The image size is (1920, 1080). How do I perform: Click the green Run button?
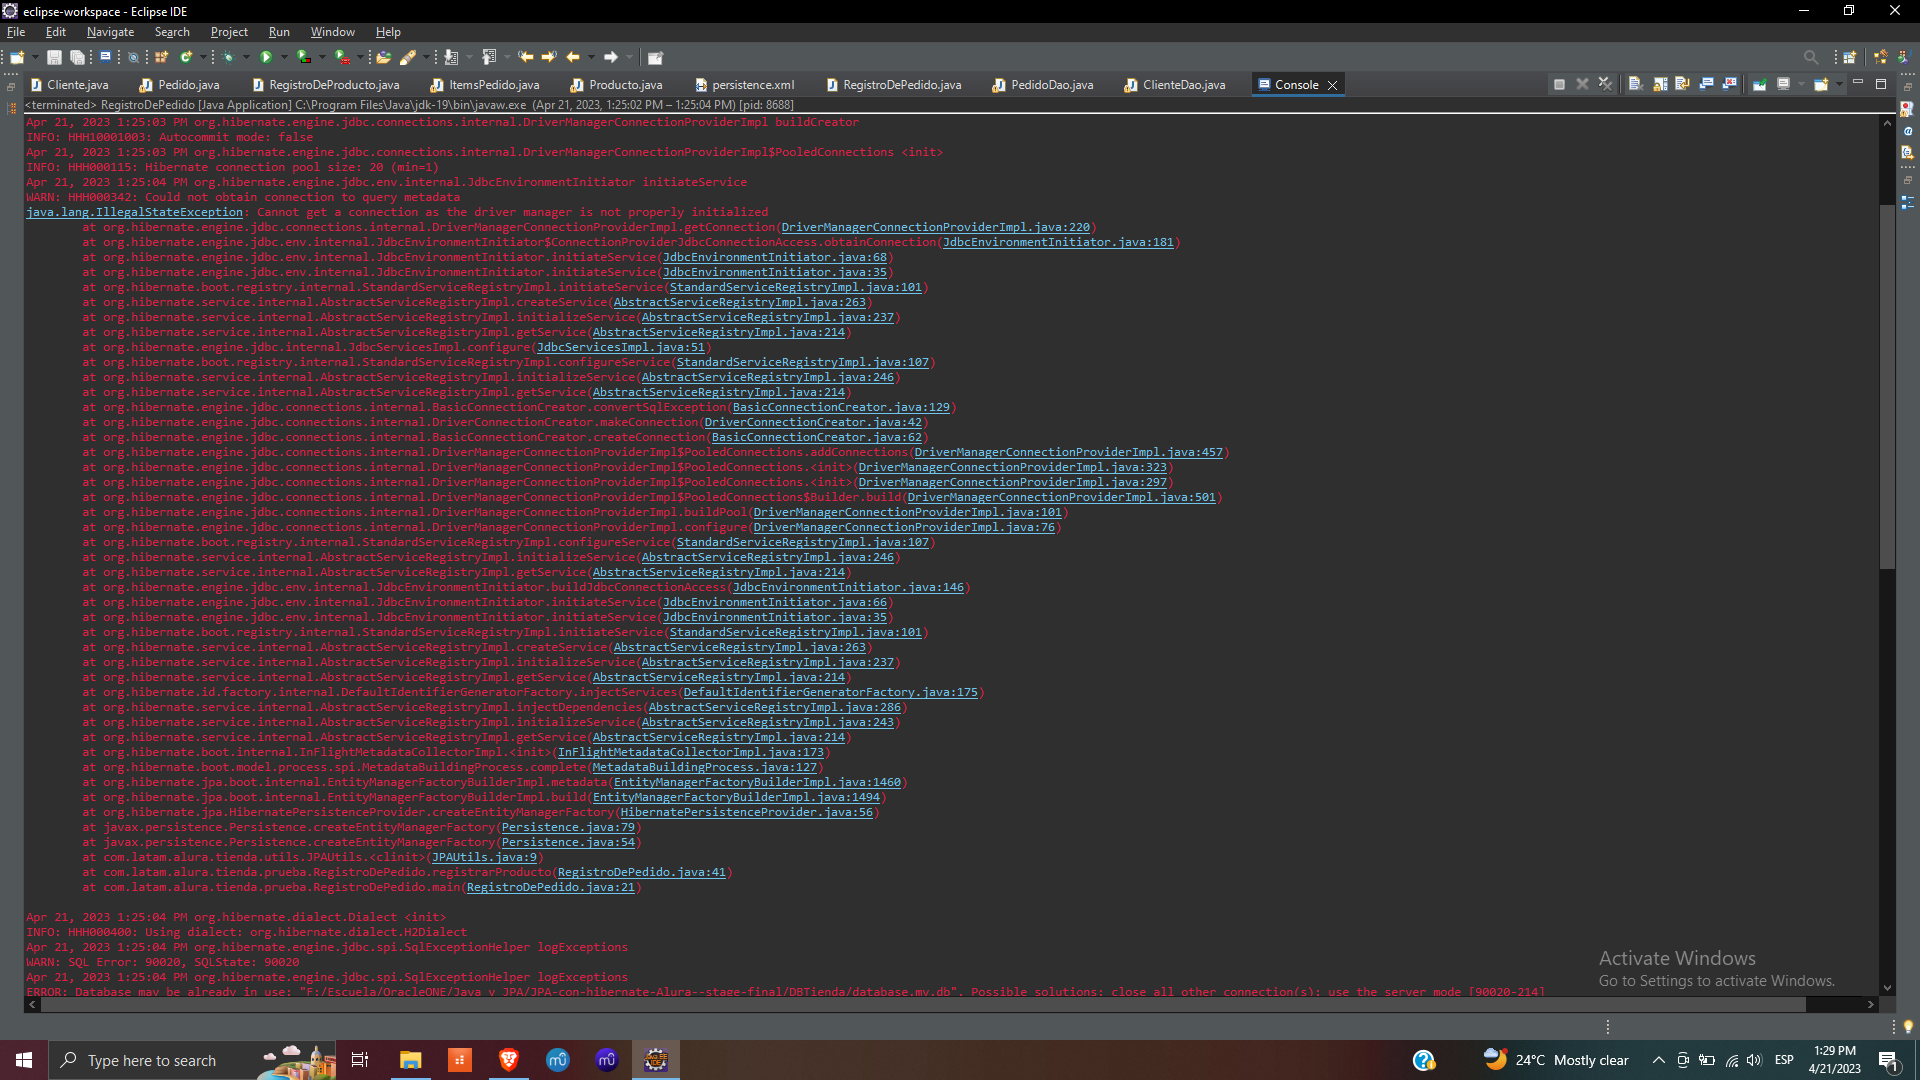click(266, 57)
